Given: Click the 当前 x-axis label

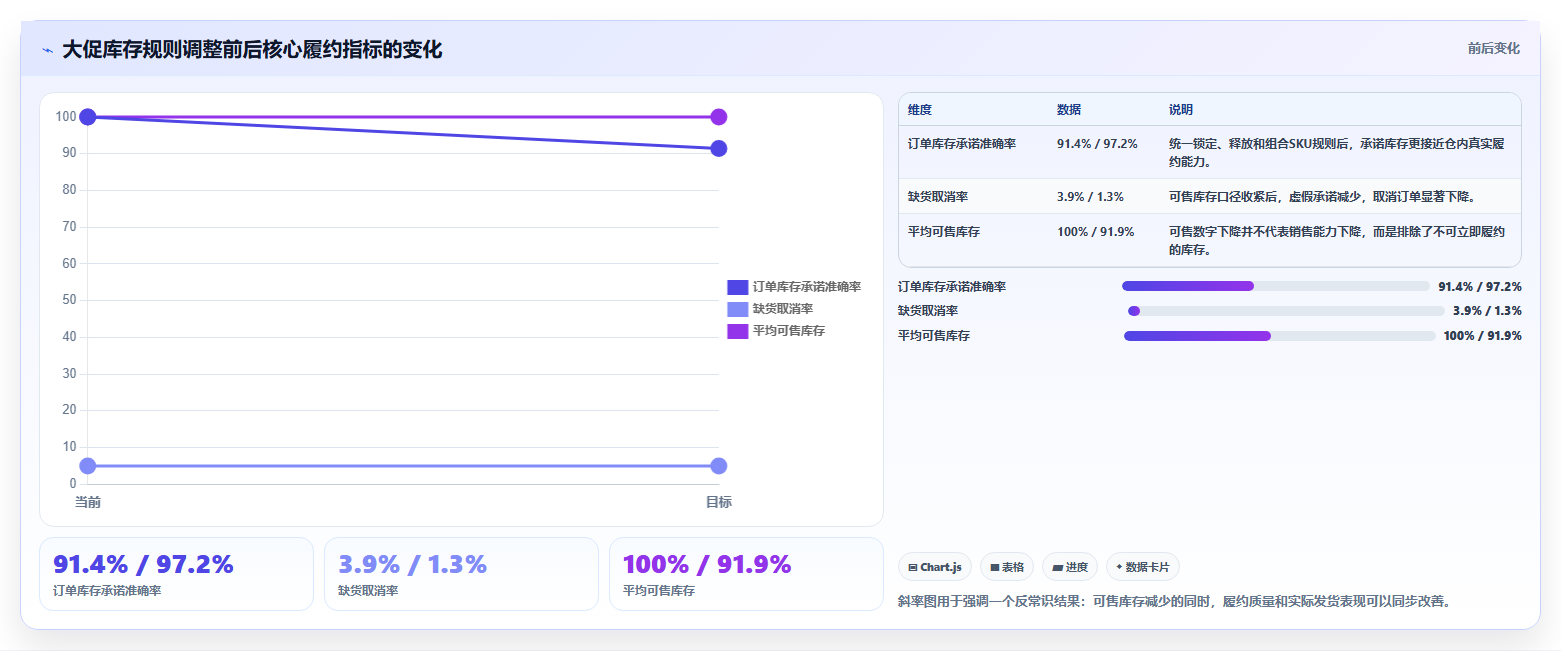Looking at the screenshot, I should click(88, 502).
